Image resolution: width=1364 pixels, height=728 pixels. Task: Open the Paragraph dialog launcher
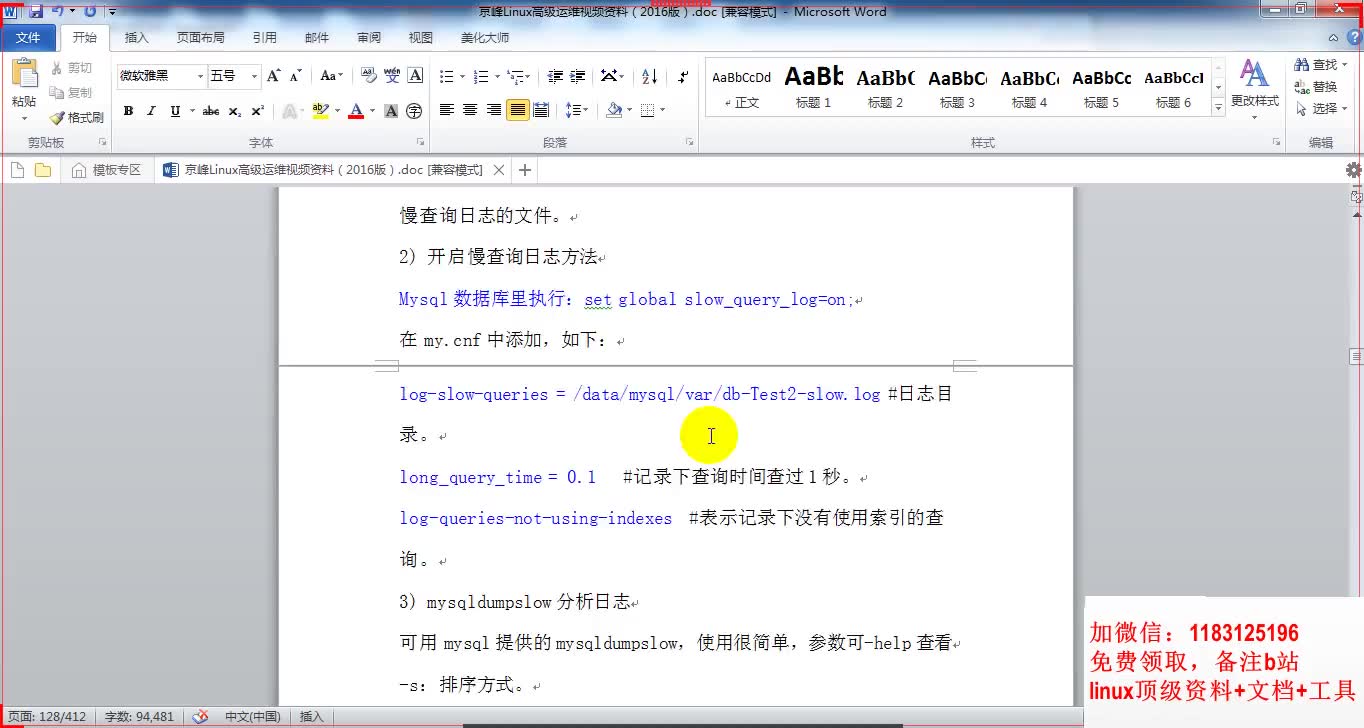690,142
